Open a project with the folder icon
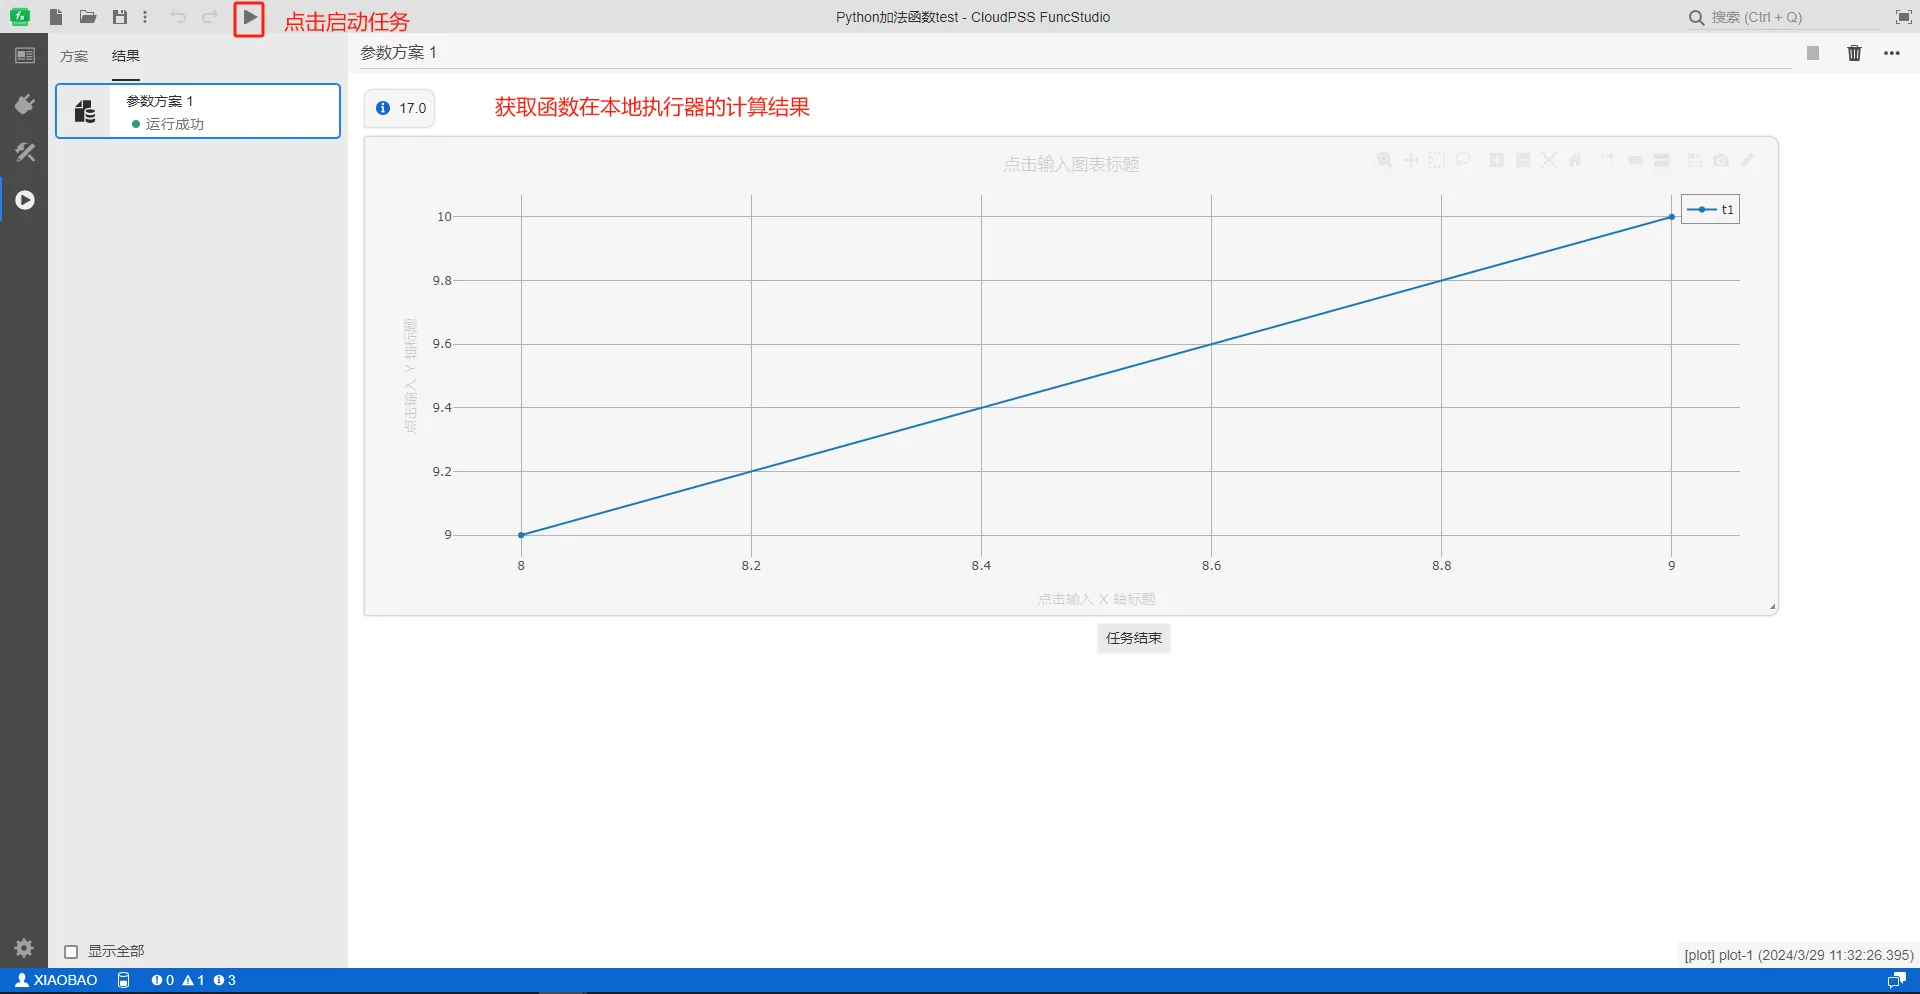Screen dimensions: 1920x994 click(88, 17)
